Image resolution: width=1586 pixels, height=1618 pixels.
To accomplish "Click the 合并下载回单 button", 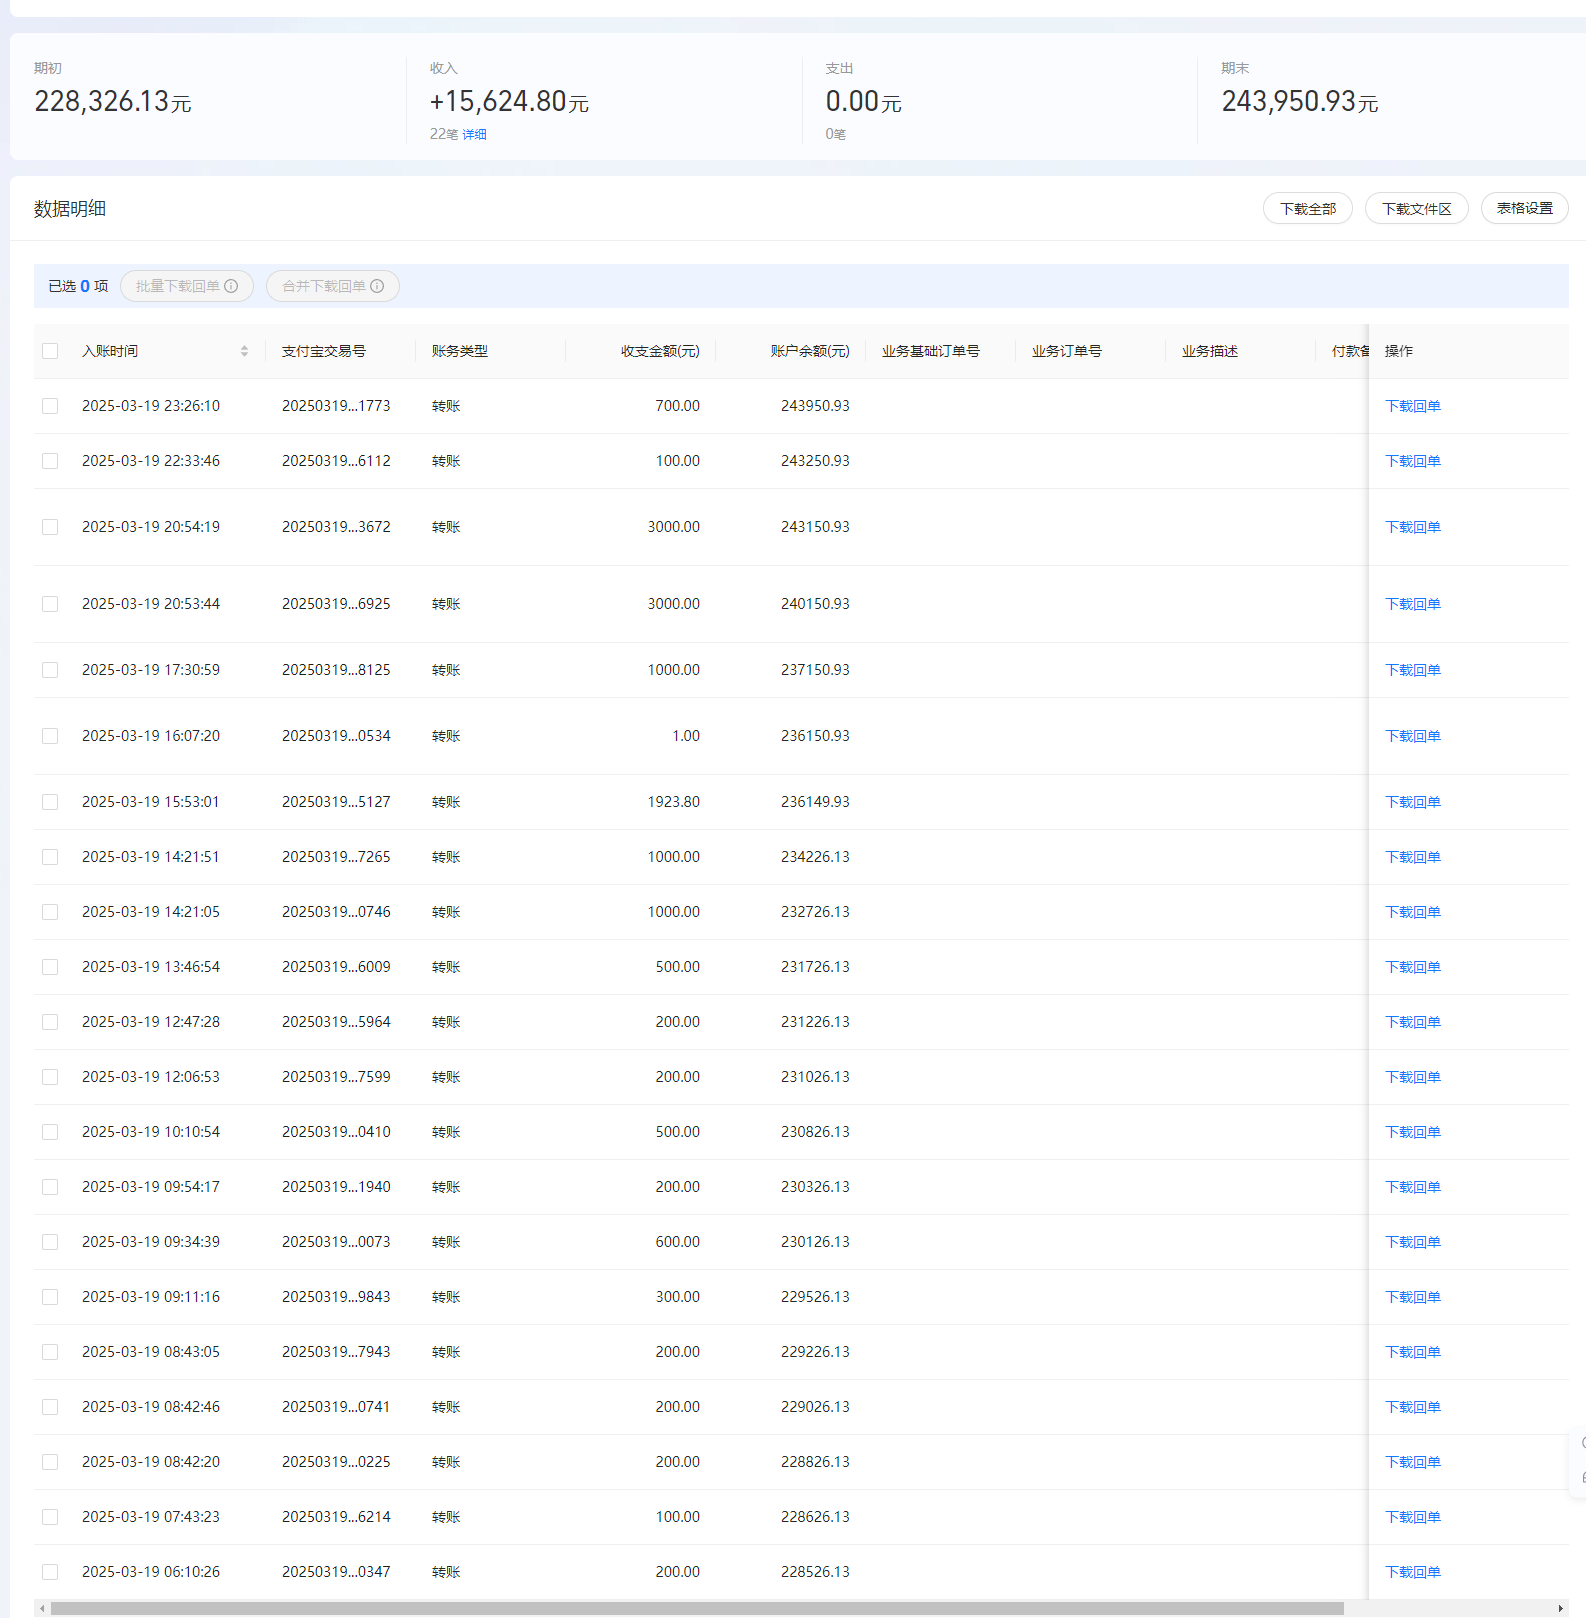I will click(333, 286).
